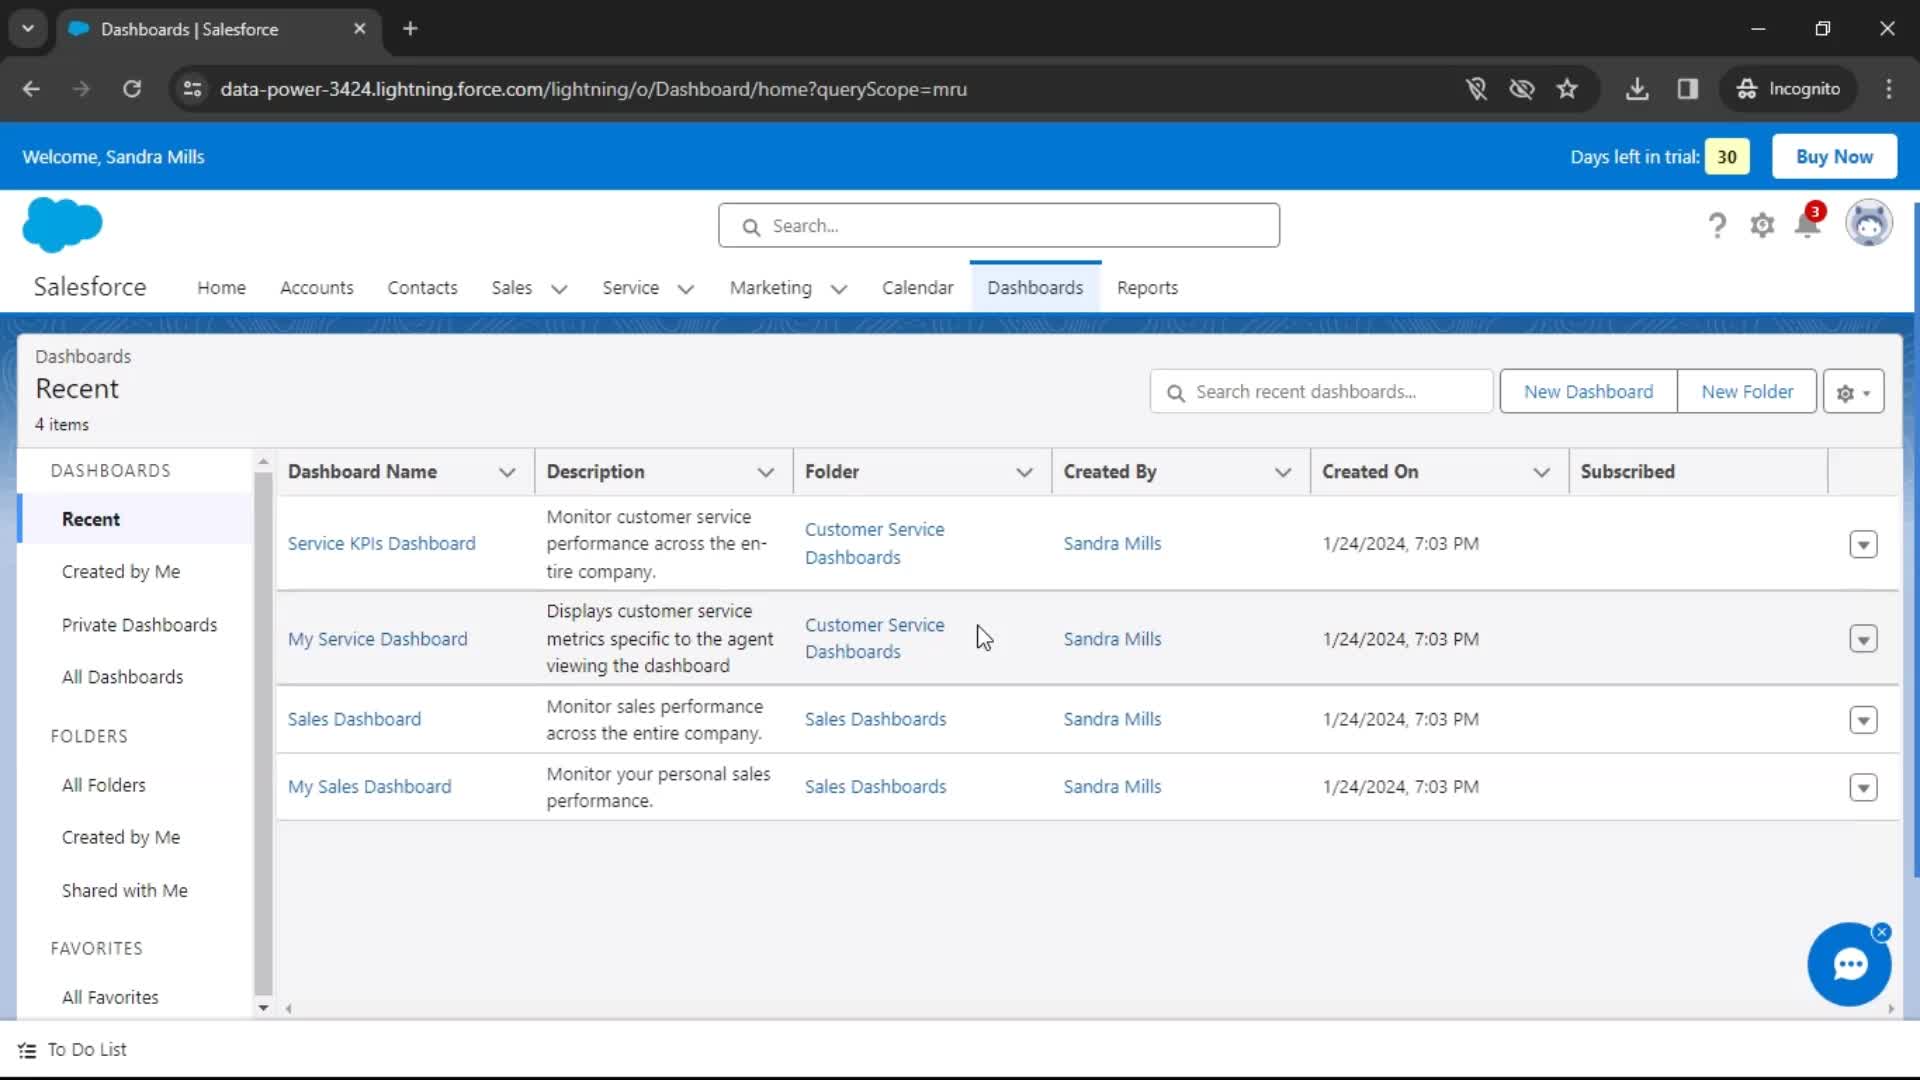
Task: Click the Salesforce cloud logo
Action: (x=62, y=224)
